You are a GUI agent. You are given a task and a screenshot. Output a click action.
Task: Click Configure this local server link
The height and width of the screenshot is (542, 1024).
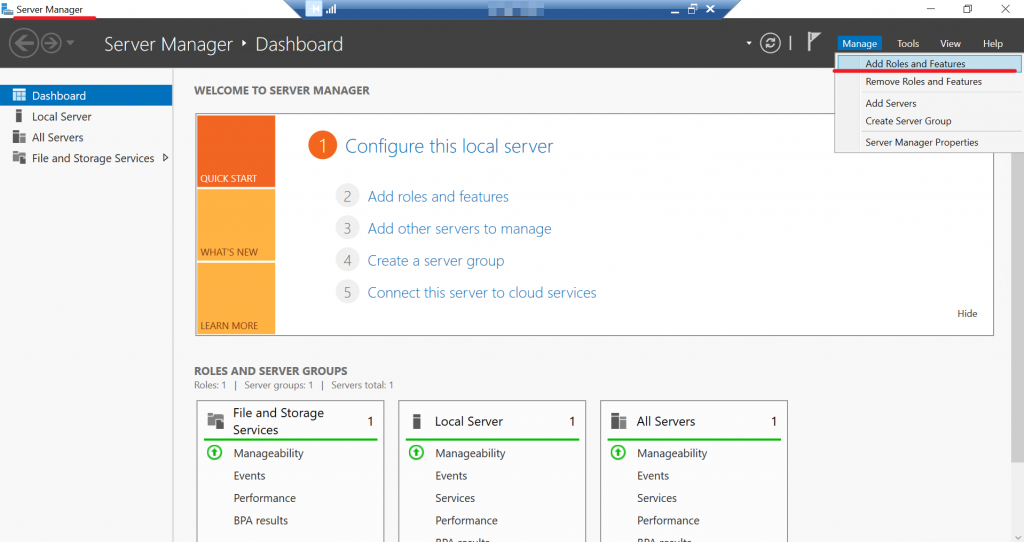tap(449, 146)
